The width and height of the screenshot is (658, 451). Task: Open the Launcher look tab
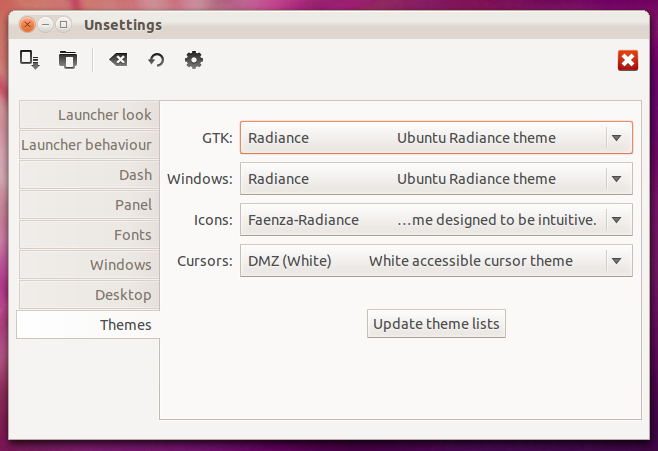pos(89,115)
